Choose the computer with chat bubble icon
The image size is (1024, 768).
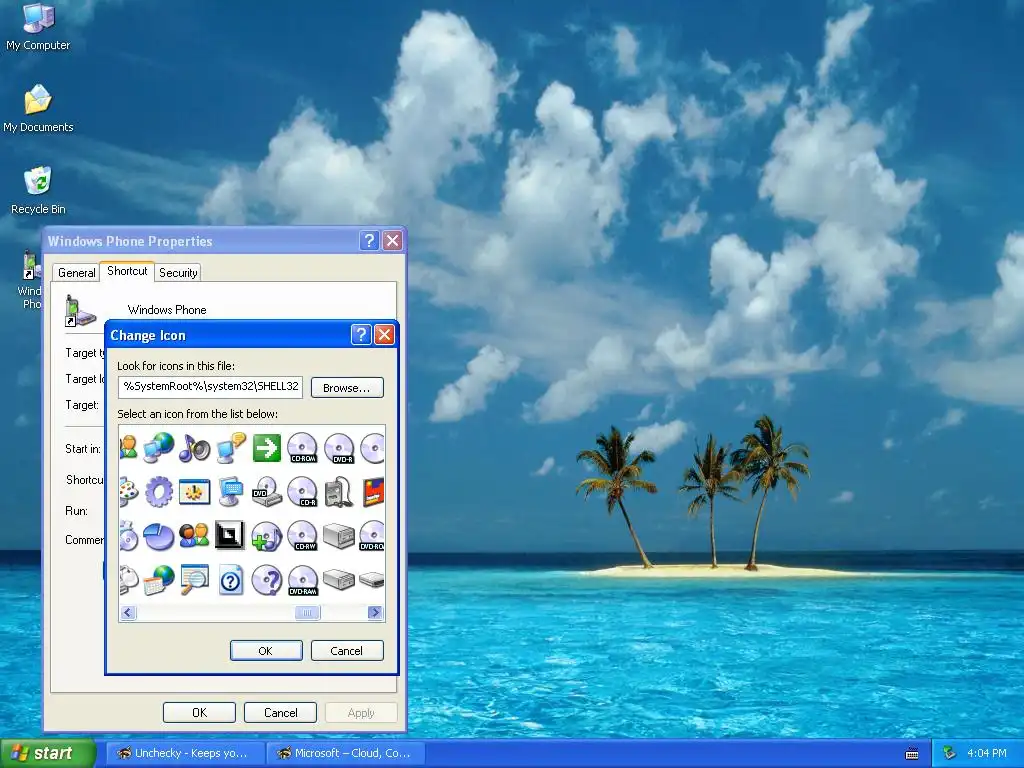point(231,448)
